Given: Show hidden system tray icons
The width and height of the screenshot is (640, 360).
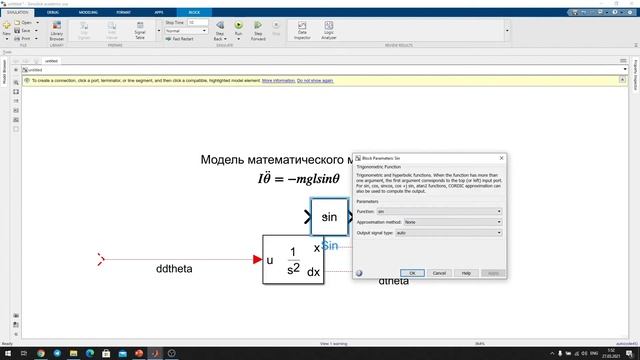Looking at the screenshot, I should coord(552,353).
